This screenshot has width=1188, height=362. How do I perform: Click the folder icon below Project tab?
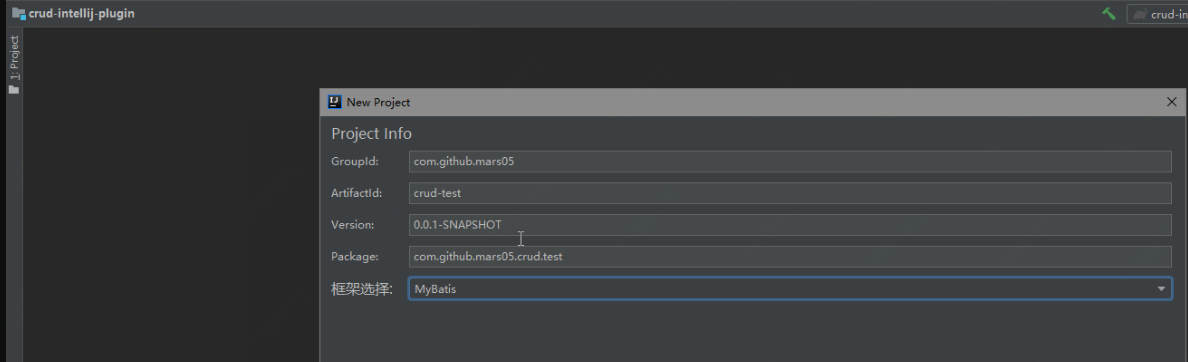(14, 89)
